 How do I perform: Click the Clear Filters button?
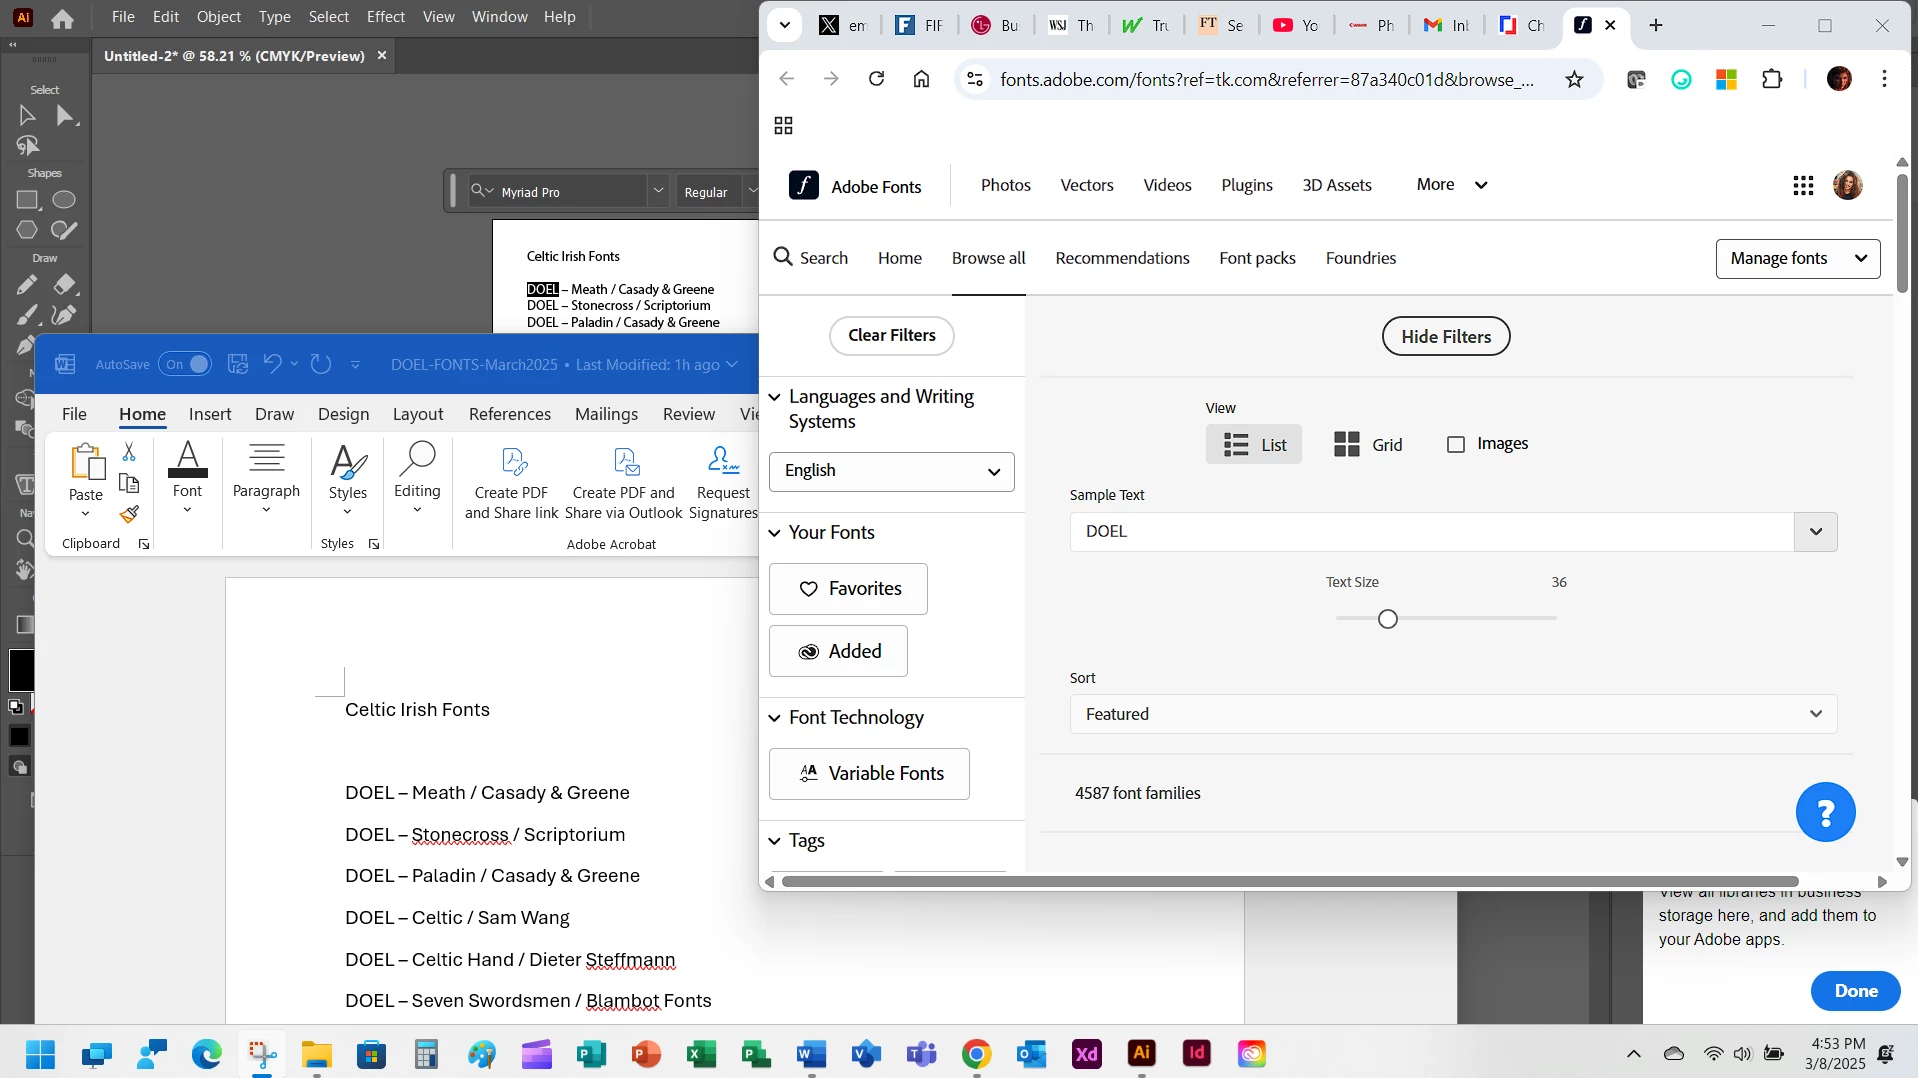[x=892, y=336]
